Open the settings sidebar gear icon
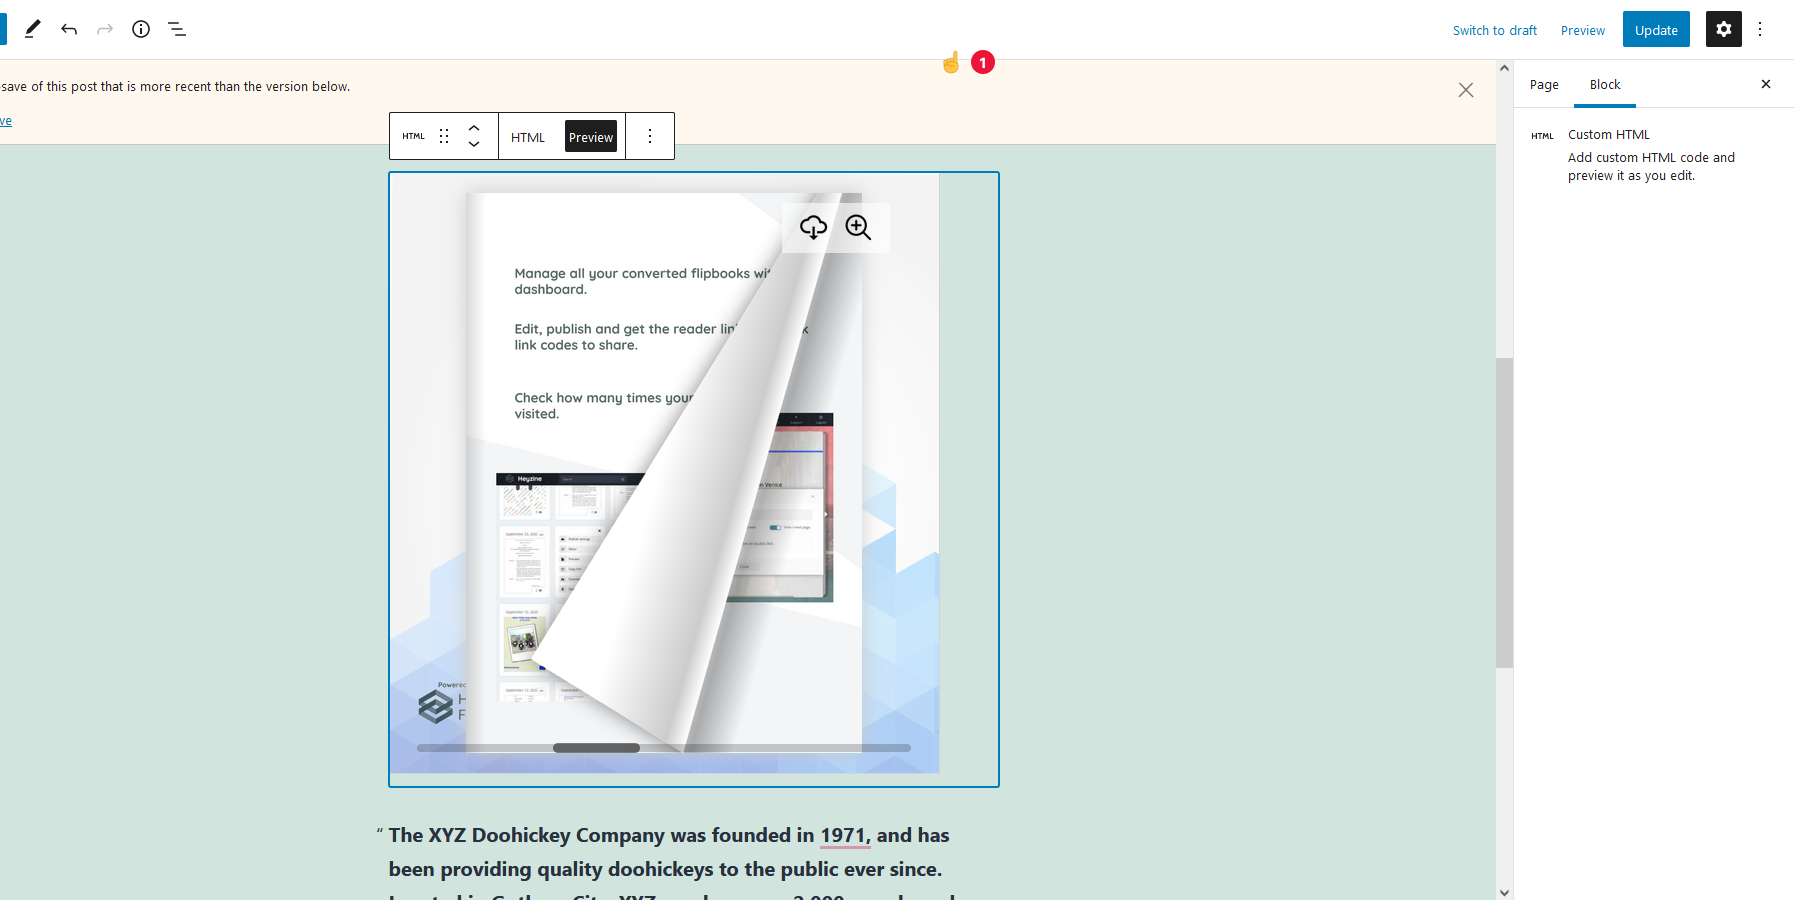 click(x=1723, y=29)
